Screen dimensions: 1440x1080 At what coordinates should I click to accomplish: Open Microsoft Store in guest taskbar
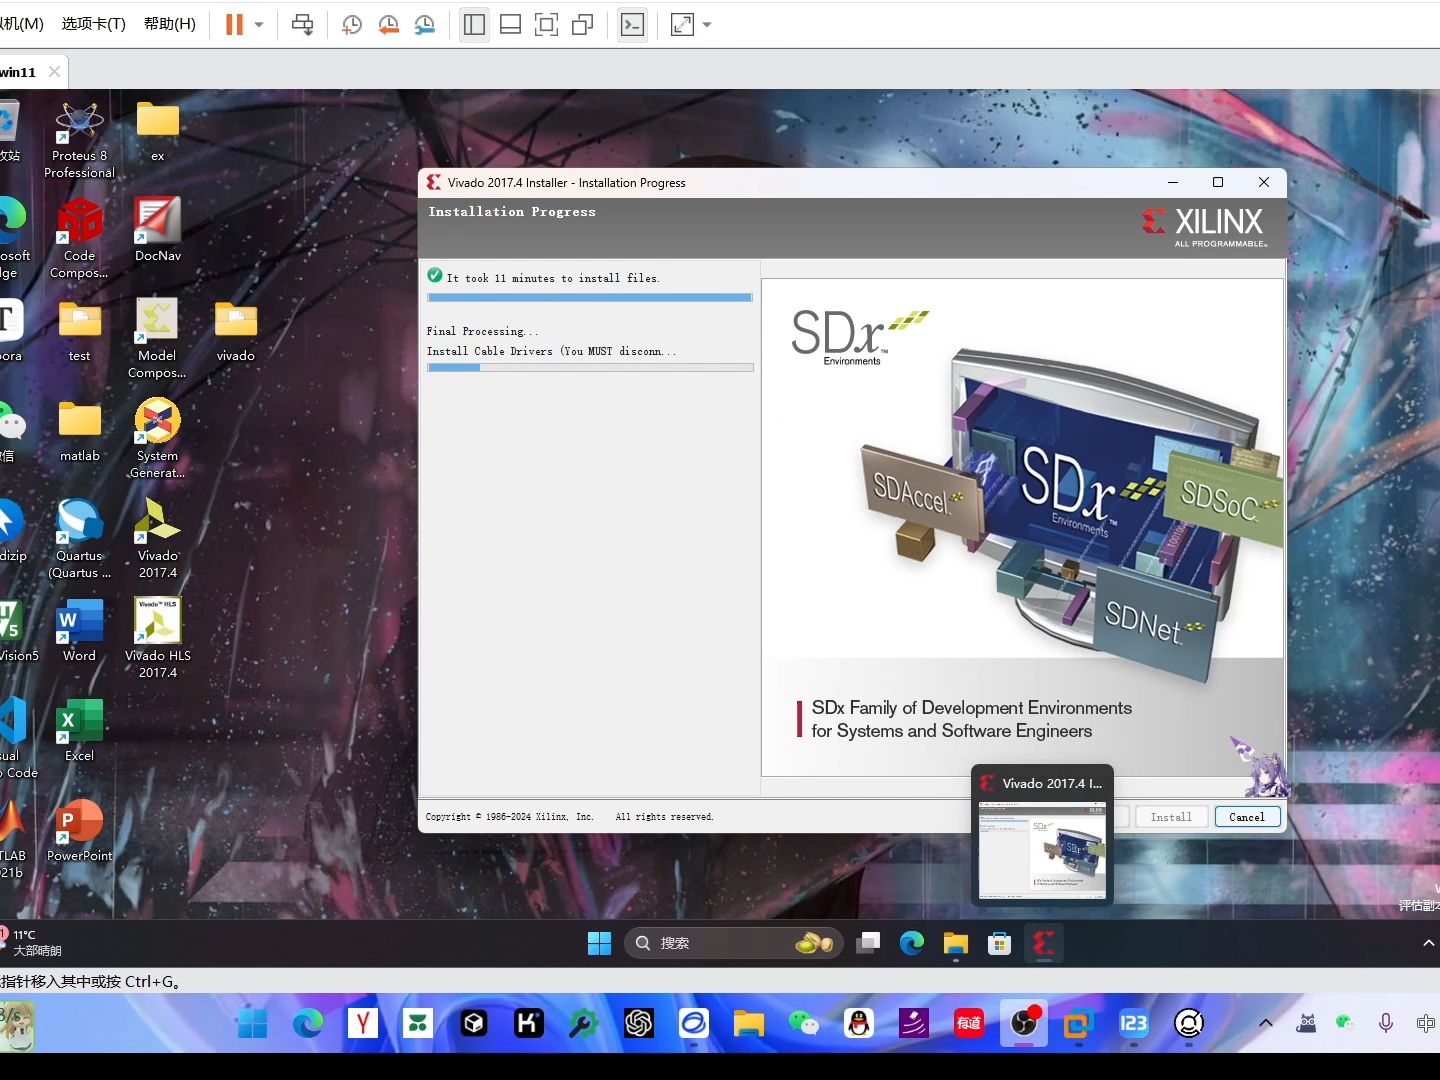point(1000,943)
